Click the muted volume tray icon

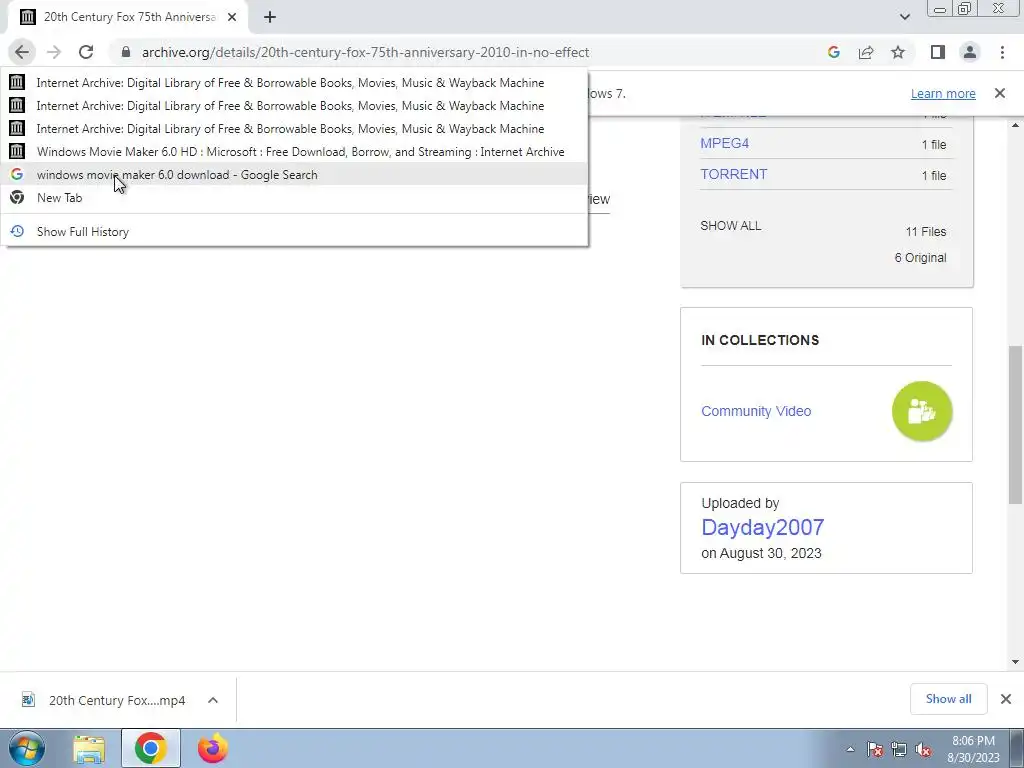pyautogui.click(x=923, y=749)
